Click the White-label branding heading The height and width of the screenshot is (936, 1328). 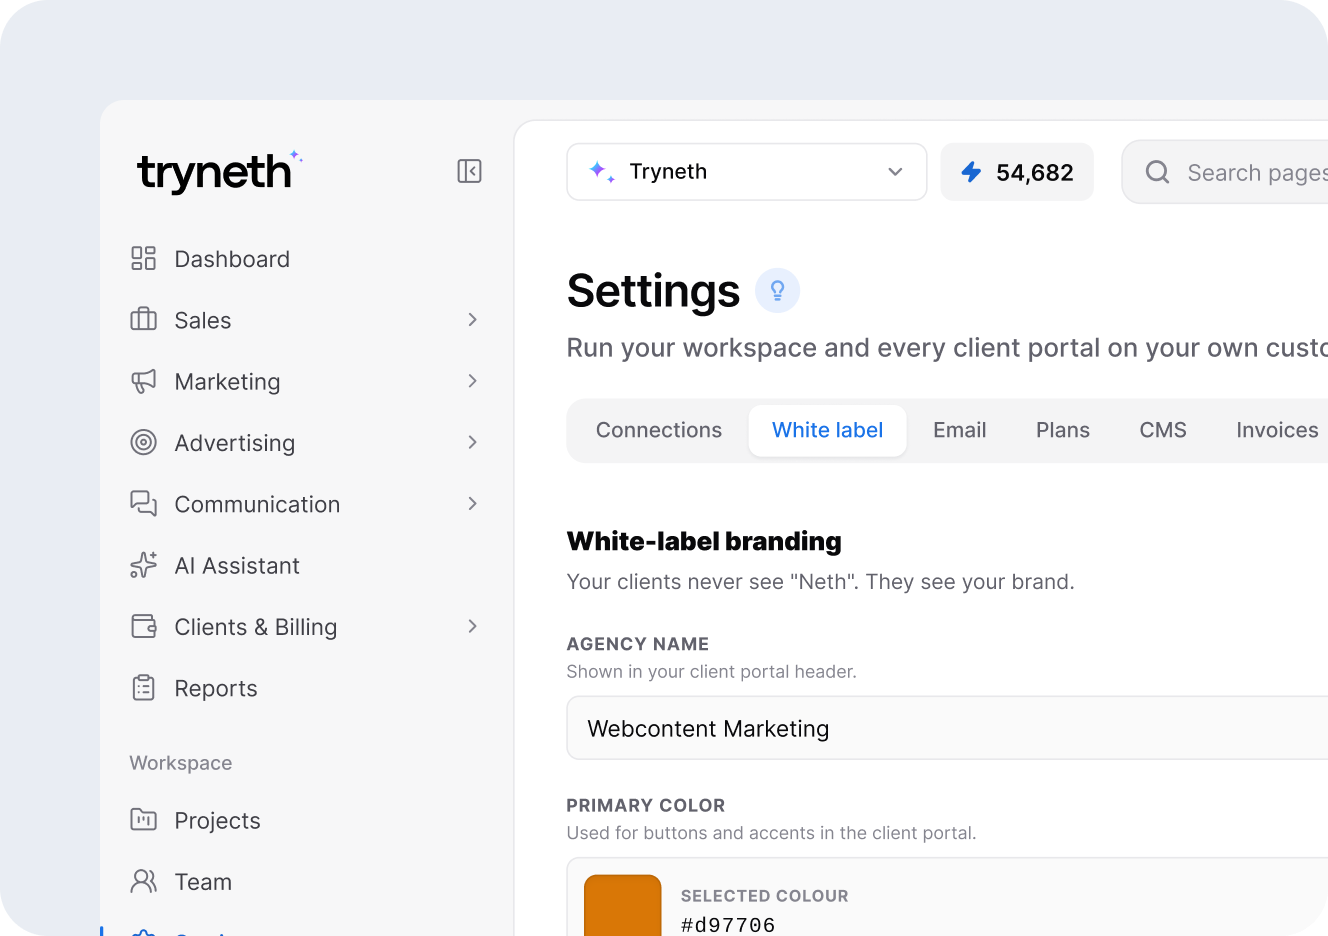[x=704, y=541]
